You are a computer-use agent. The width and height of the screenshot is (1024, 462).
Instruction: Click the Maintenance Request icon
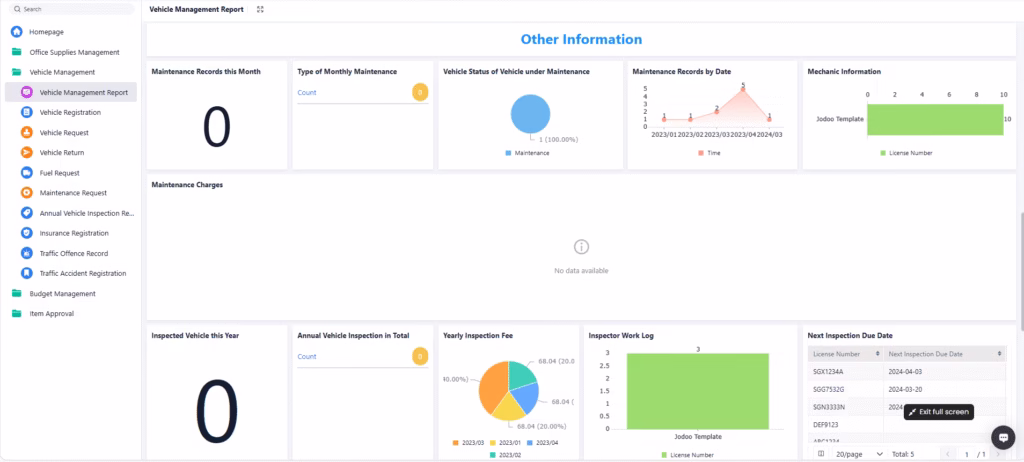pyautogui.click(x=26, y=193)
